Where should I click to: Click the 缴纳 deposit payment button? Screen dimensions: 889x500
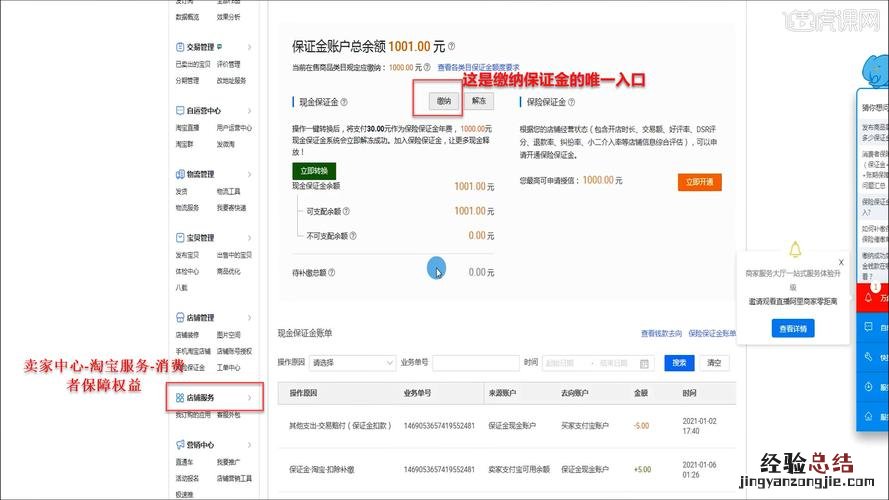click(x=443, y=101)
